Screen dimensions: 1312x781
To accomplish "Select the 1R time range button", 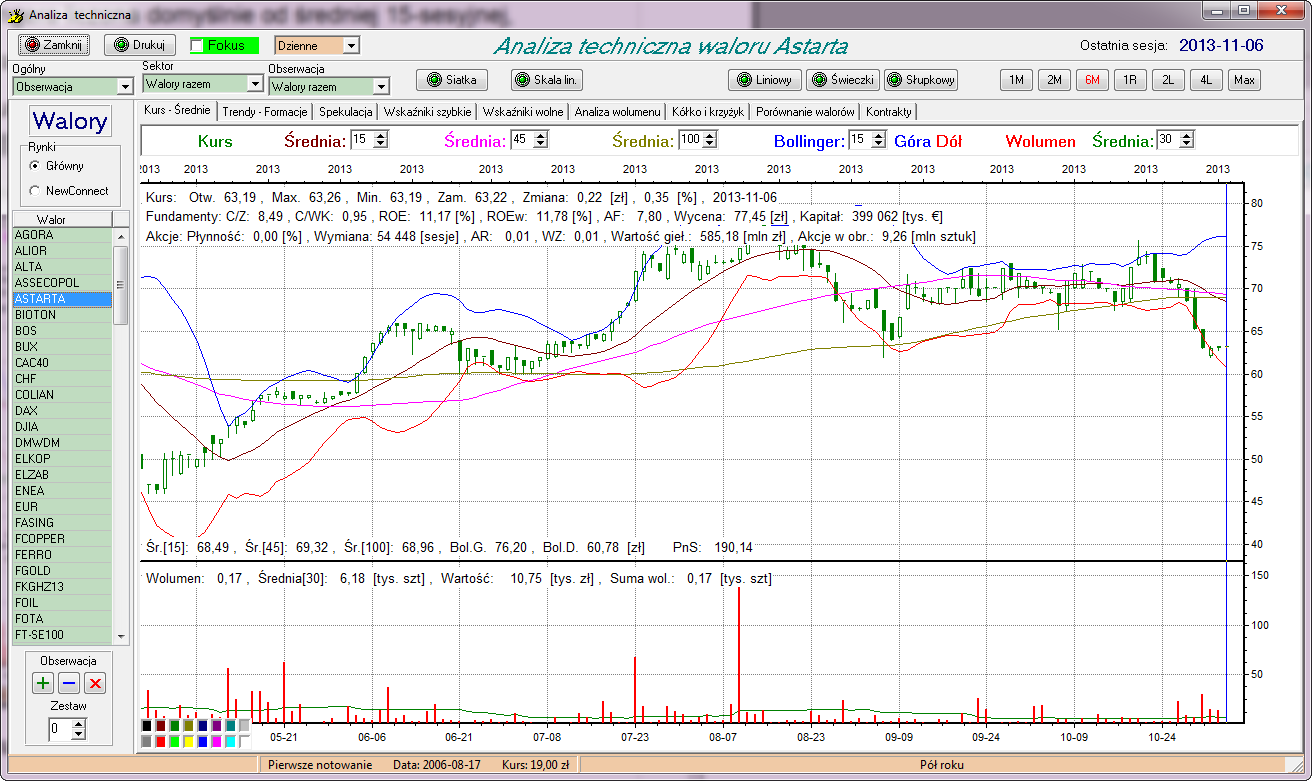I will [1130, 80].
